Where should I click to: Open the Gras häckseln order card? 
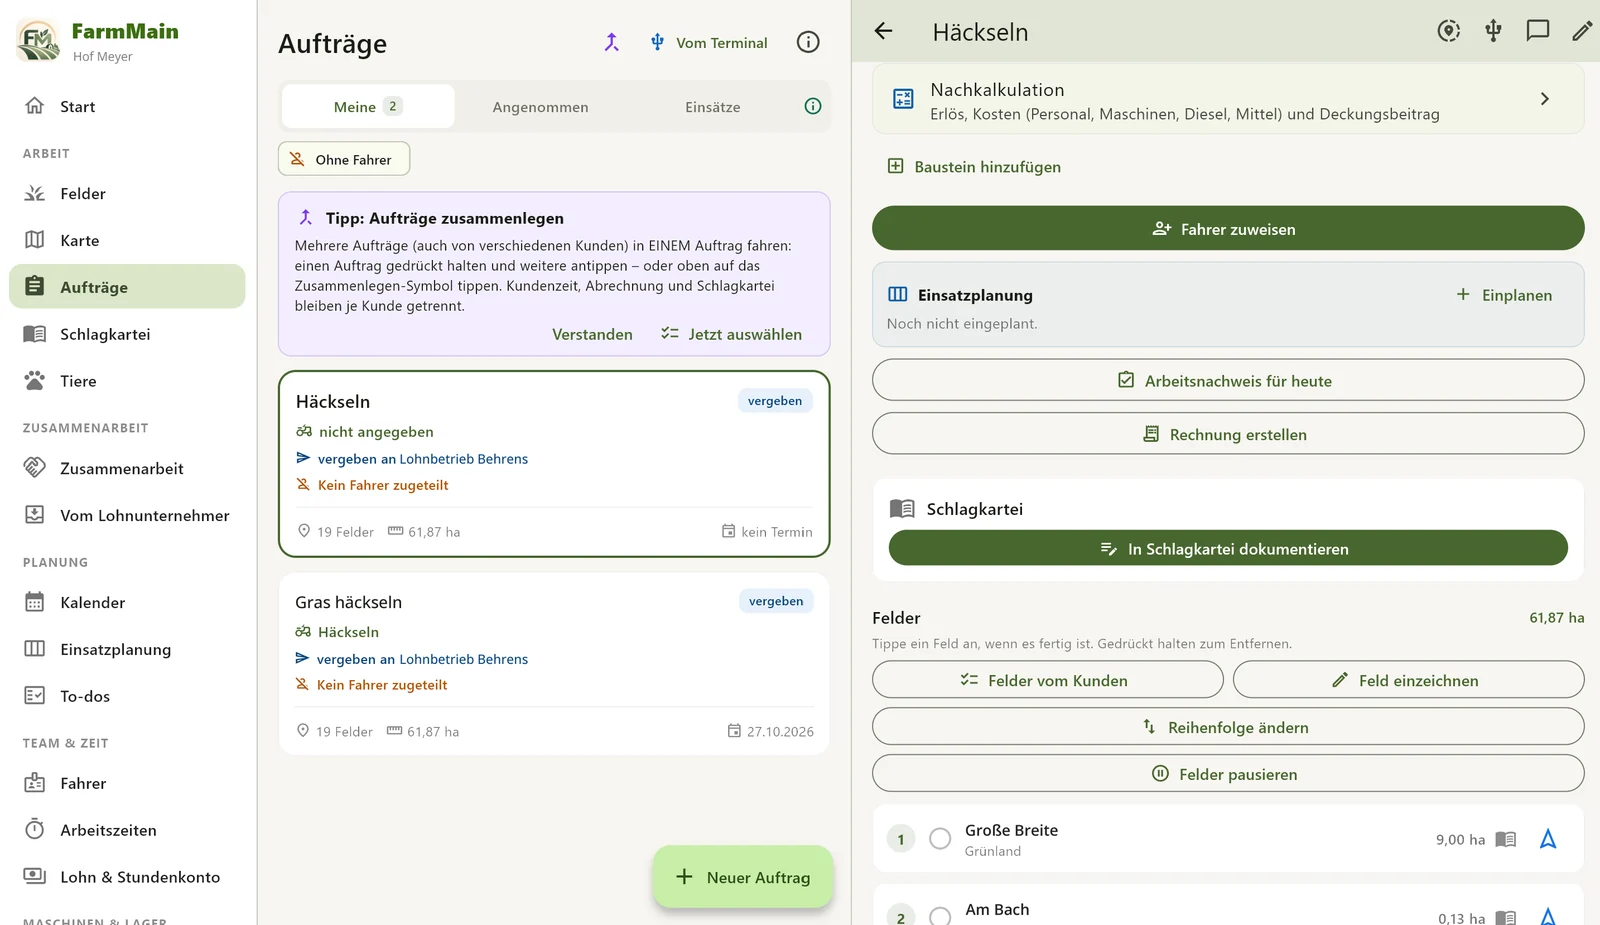(x=554, y=664)
